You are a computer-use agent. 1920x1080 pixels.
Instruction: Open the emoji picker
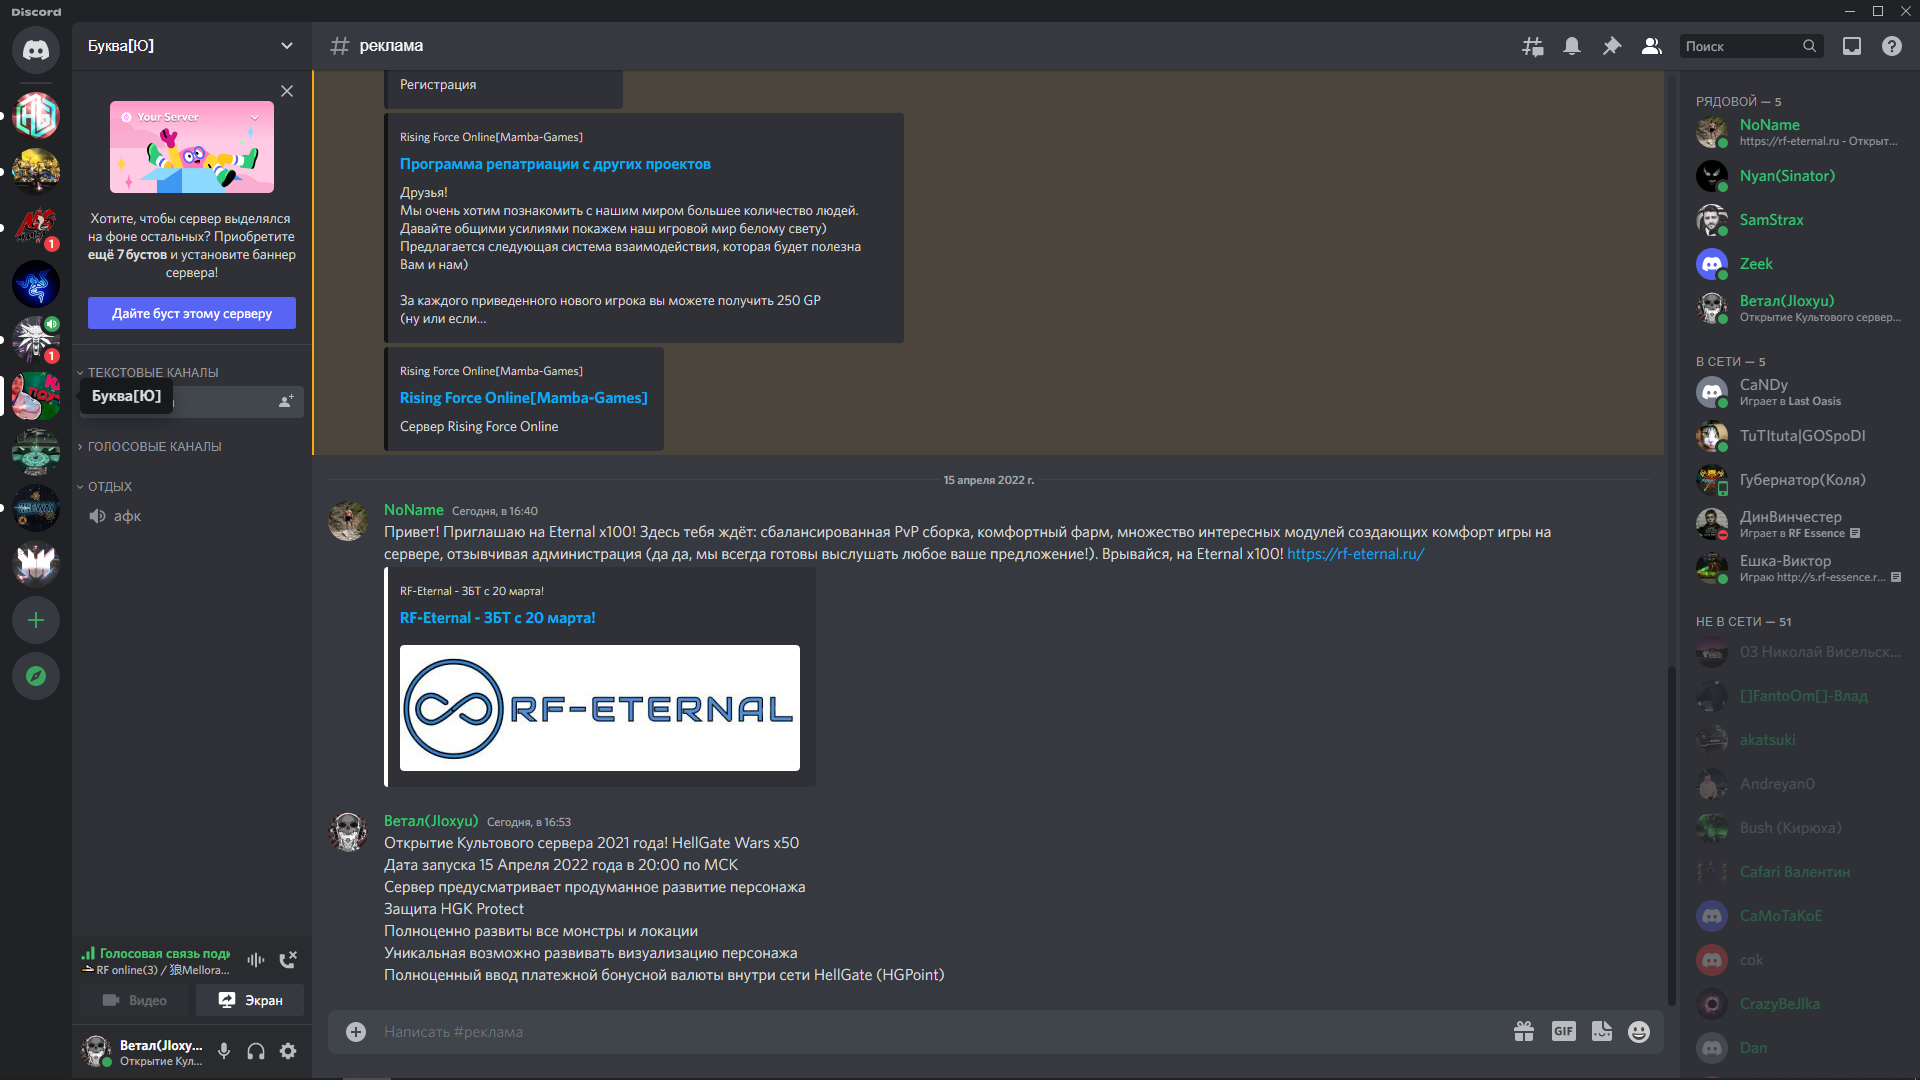point(1639,1032)
